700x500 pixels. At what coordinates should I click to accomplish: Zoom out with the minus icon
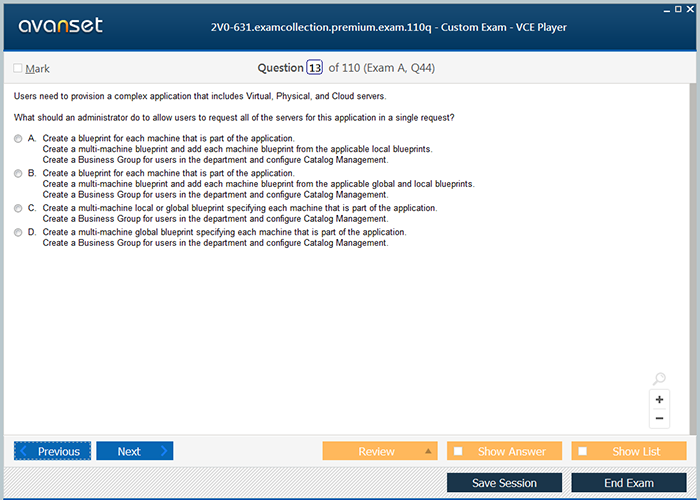[x=659, y=419]
